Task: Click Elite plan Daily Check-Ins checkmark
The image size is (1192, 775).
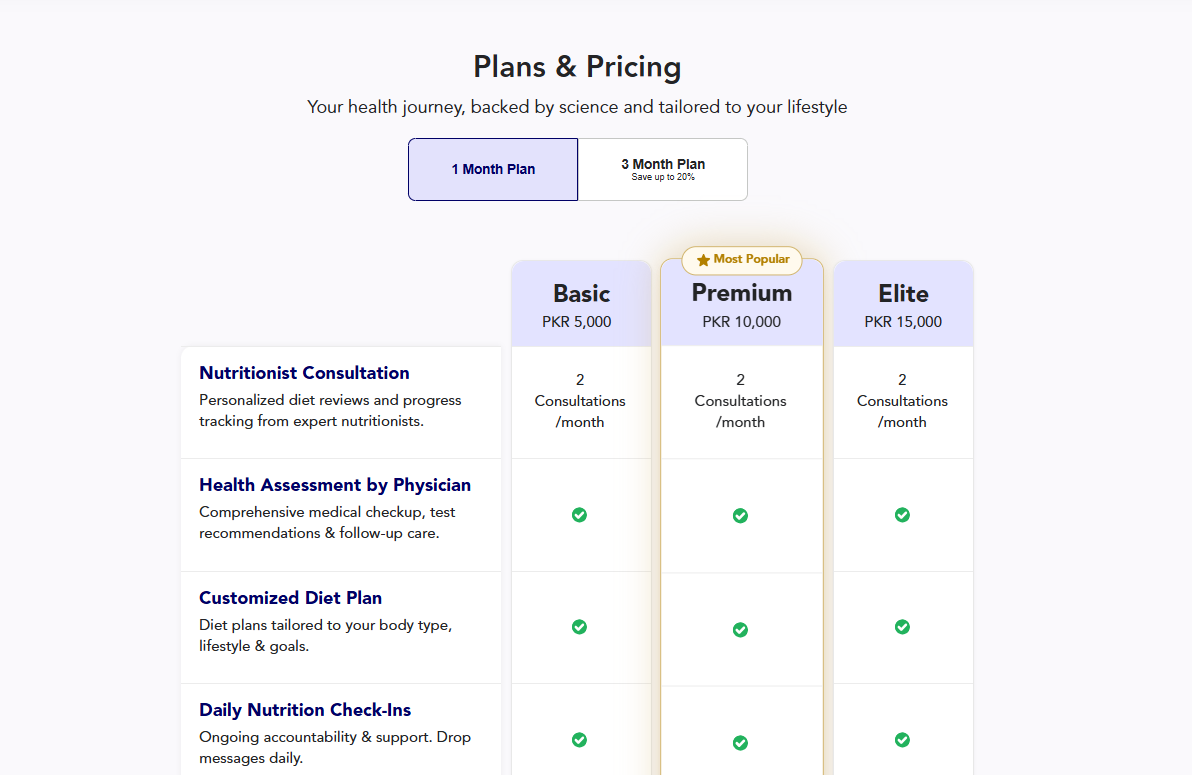Action: pyautogui.click(x=902, y=740)
